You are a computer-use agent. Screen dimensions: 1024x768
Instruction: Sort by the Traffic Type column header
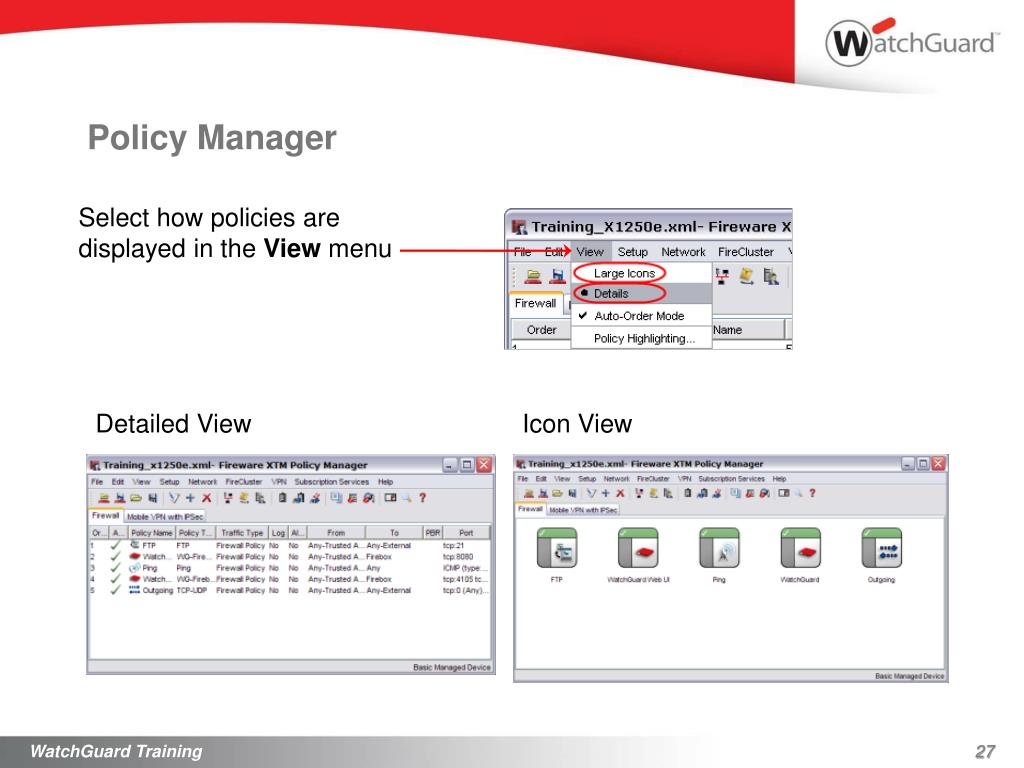point(242,533)
